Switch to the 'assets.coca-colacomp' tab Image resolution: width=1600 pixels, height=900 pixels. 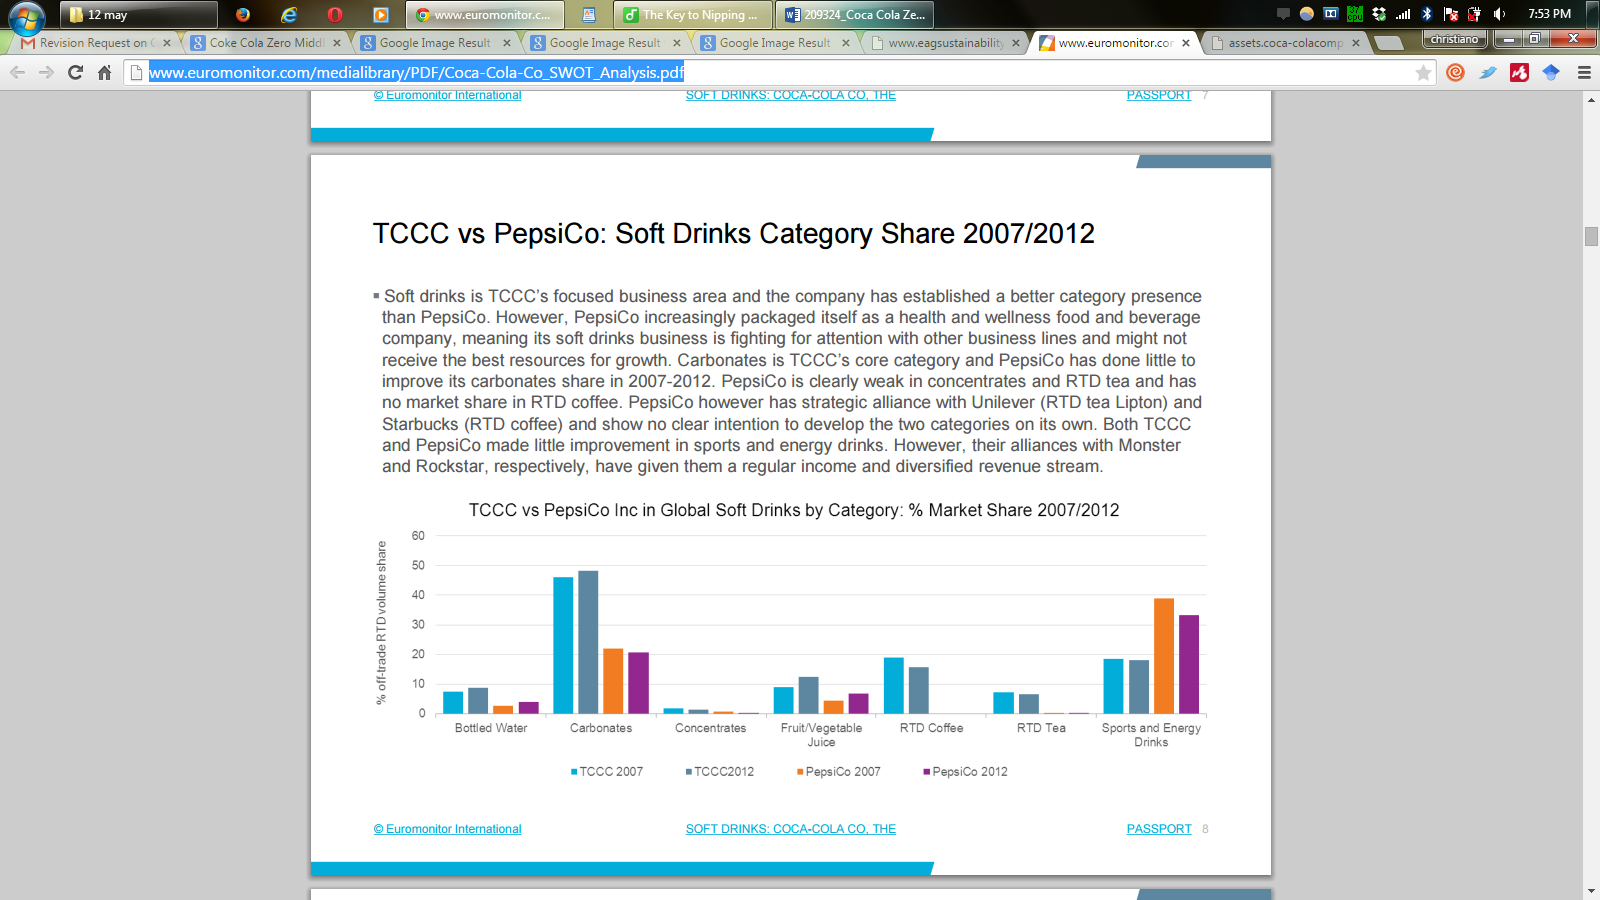point(1286,43)
